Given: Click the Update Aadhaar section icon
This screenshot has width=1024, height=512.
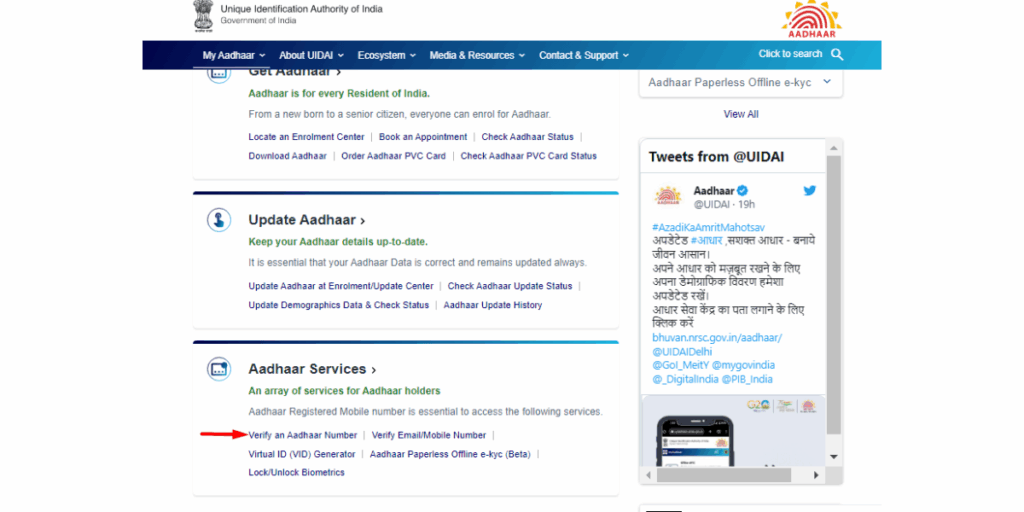Looking at the screenshot, I should (x=218, y=220).
